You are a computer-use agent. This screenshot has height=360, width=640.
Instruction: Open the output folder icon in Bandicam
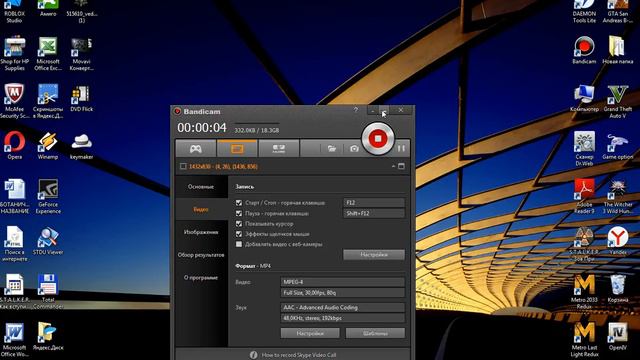pyautogui.click(x=332, y=149)
